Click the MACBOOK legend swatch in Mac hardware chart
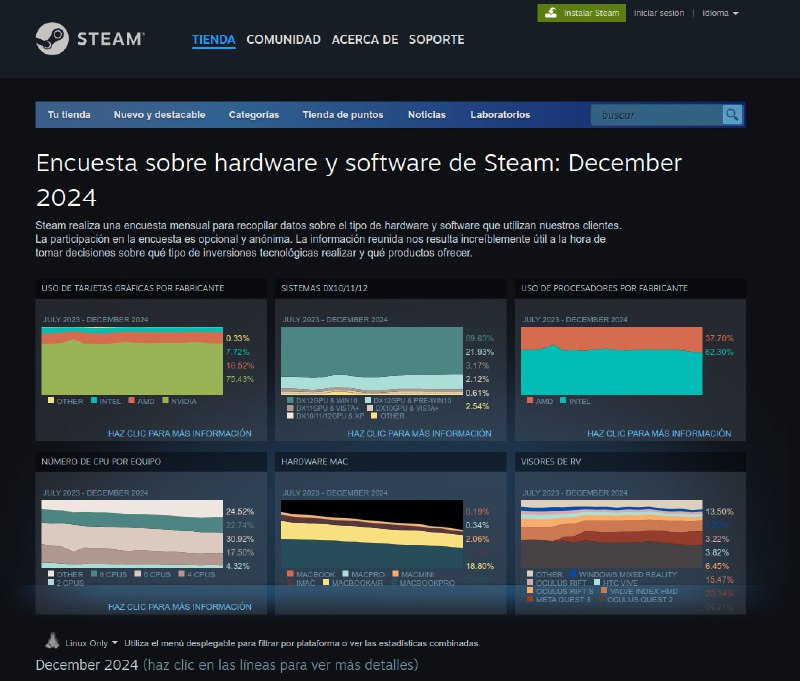Image resolution: width=800 pixels, height=681 pixels. tap(290, 574)
